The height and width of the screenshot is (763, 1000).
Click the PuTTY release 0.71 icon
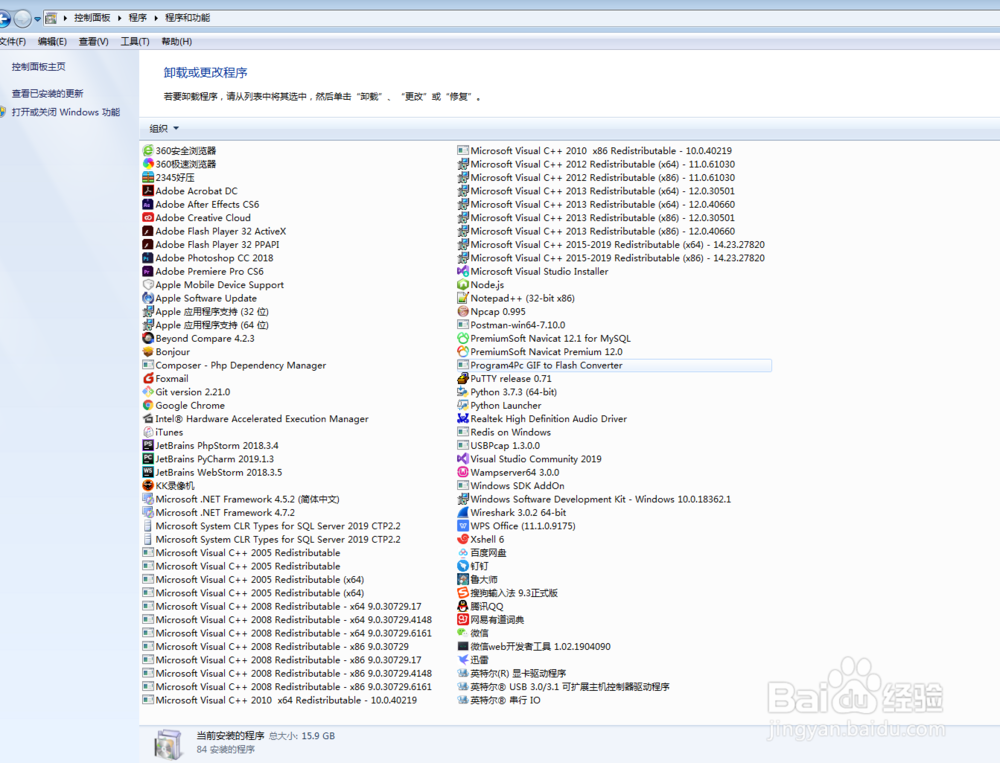click(x=463, y=378)
